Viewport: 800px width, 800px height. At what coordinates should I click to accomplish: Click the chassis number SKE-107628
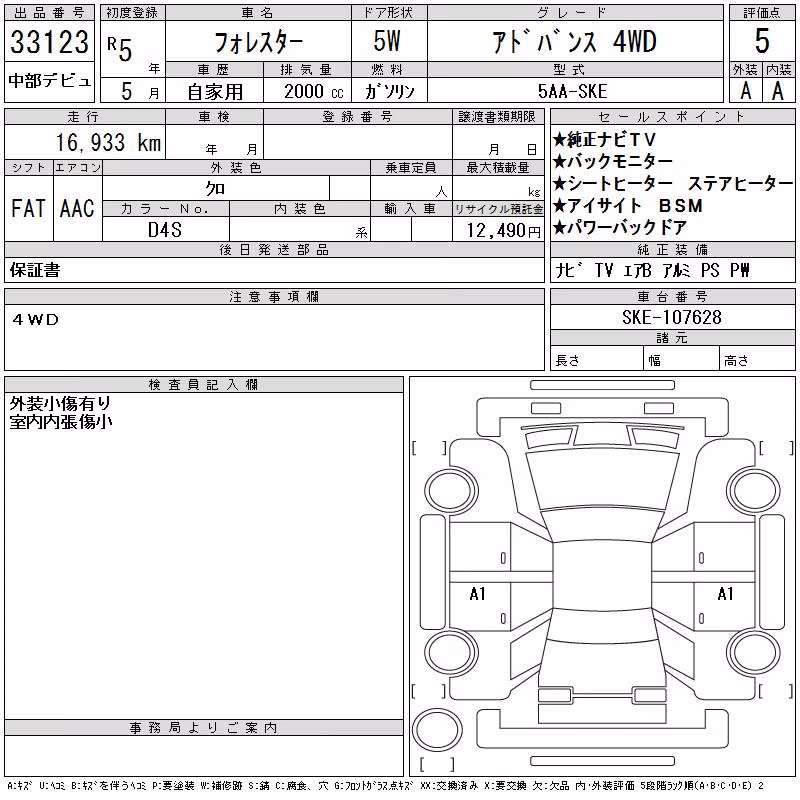[x=671, y=317]
